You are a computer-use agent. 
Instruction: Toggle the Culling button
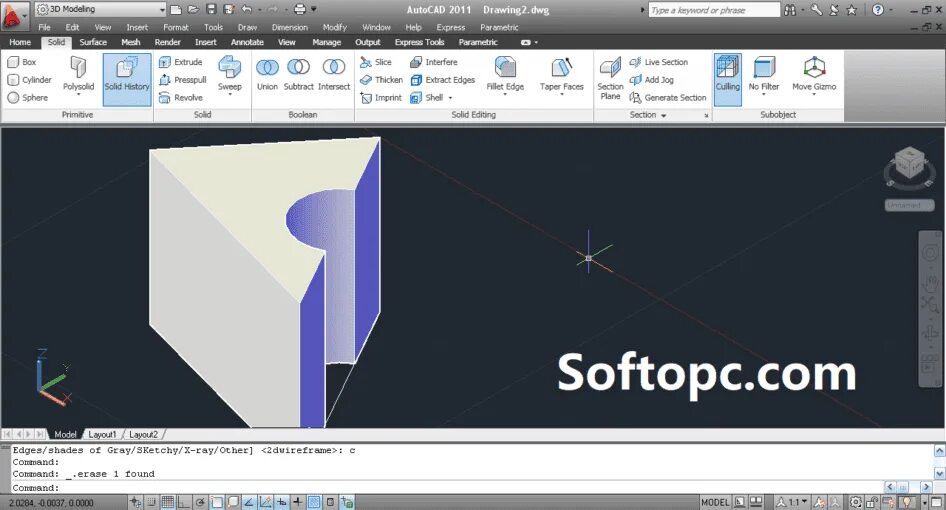(x=728, y=80)
